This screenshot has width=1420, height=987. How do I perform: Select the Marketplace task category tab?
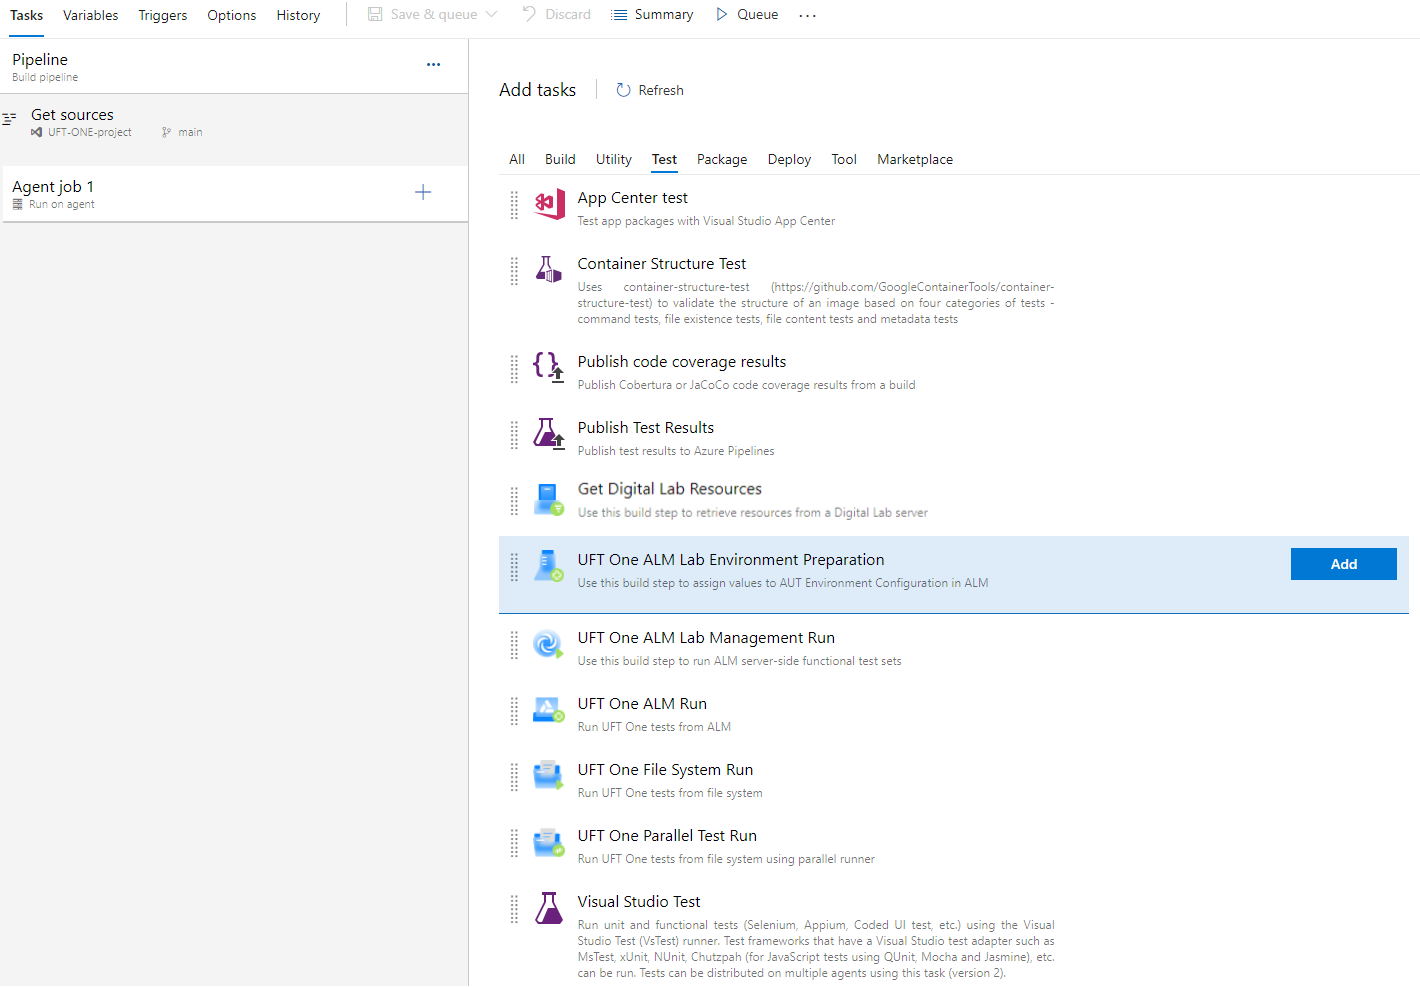914,159
